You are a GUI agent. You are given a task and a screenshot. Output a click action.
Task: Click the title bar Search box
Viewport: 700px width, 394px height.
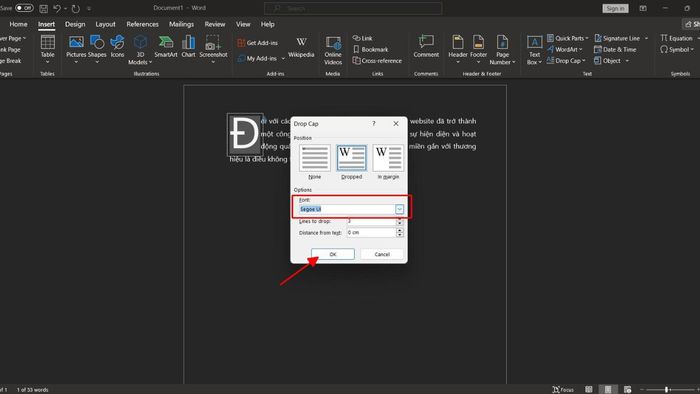(x=353, y=8)
